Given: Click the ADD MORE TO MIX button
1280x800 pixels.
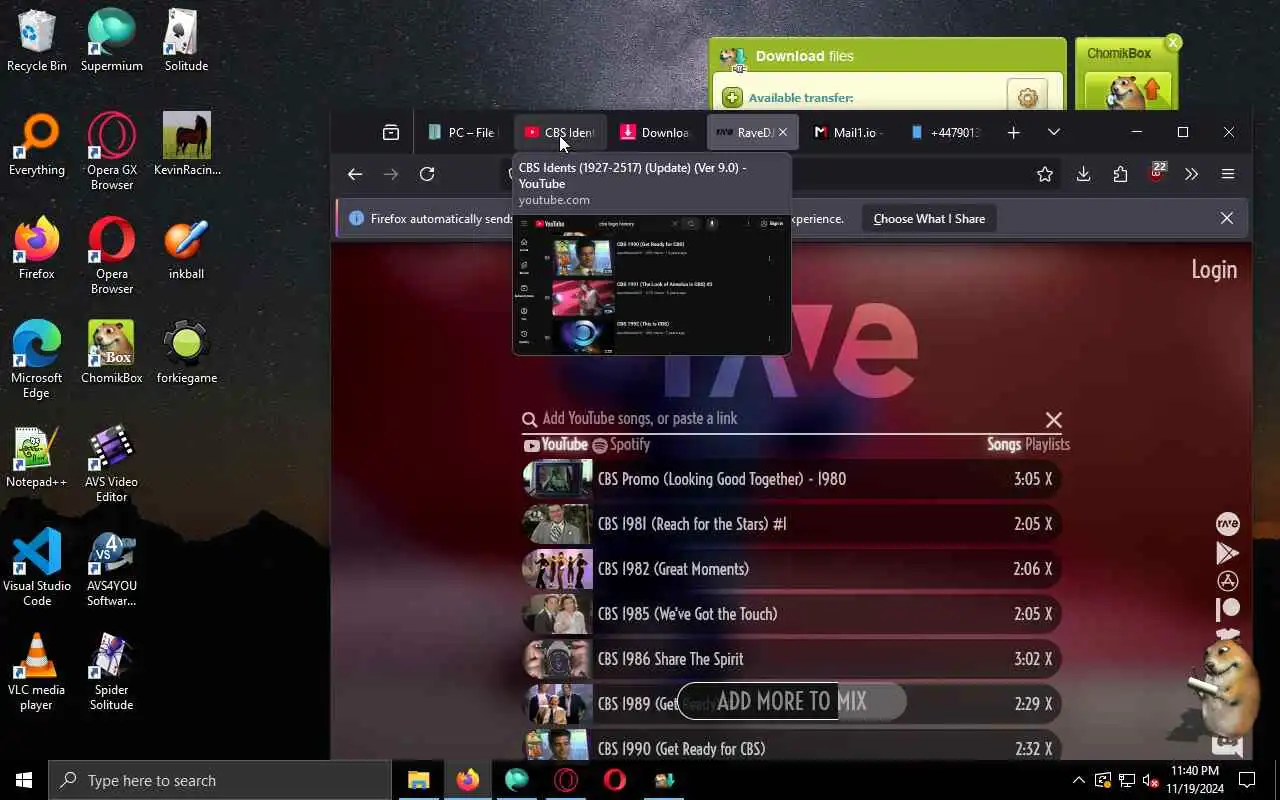Looking at the screenshot, I should (792, 701).
